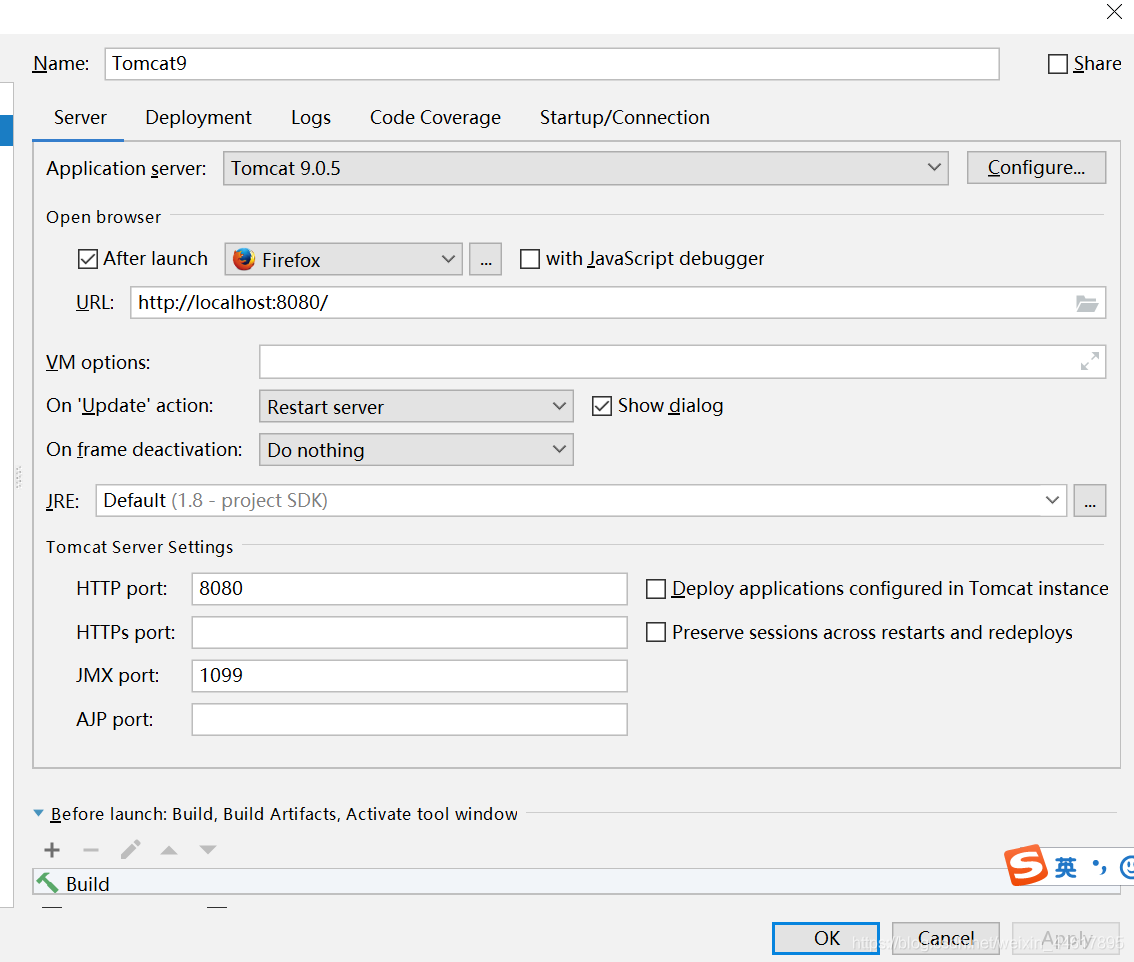
Task: Move the before launch task up
Action: (169, 850)
